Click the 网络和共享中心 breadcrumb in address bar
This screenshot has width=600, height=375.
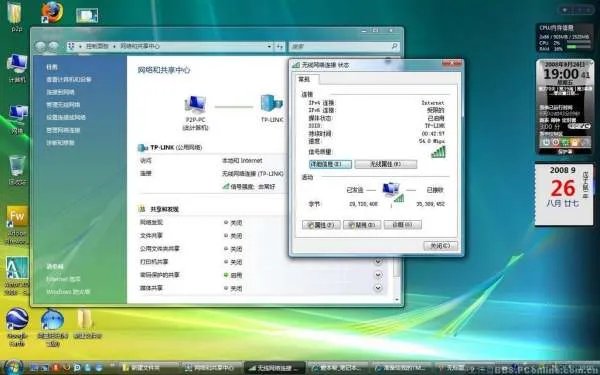tap(140, 46)
